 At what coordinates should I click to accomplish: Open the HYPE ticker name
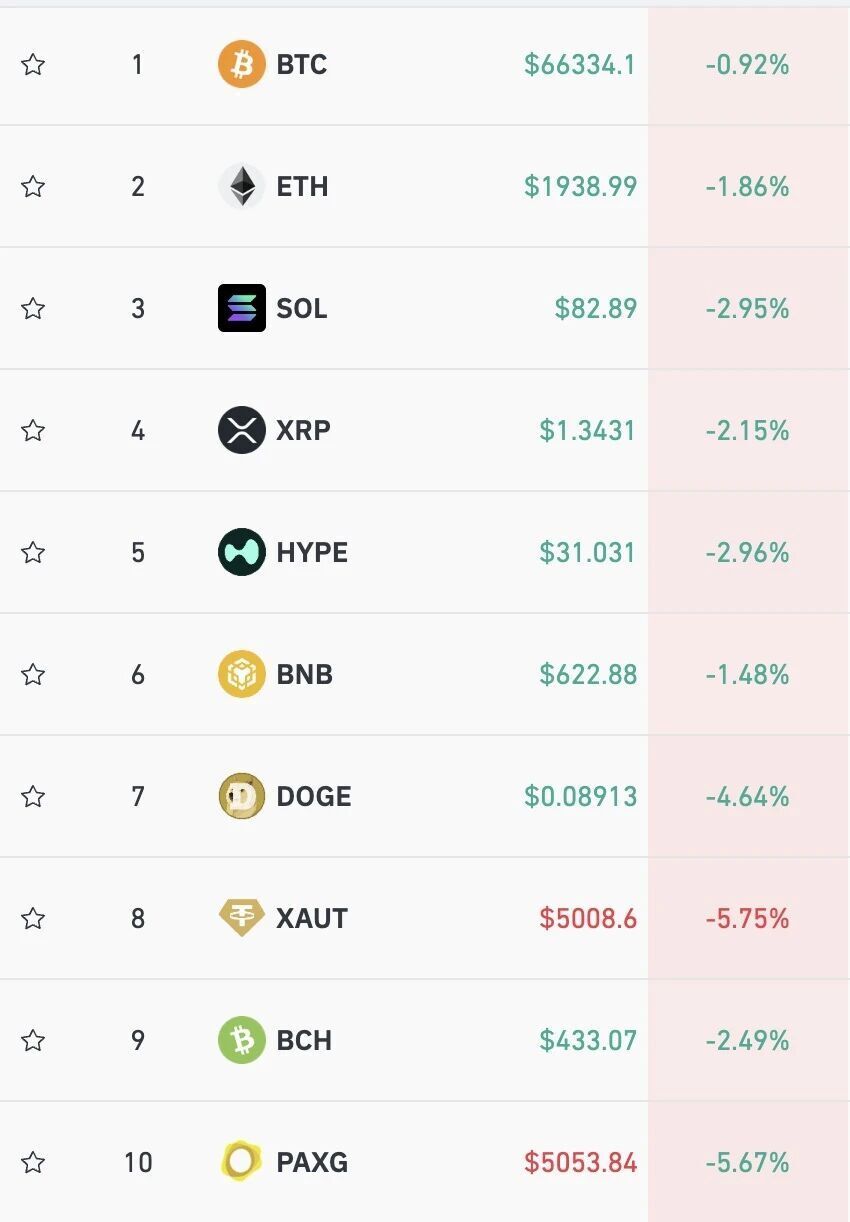[x=312, y=552]
